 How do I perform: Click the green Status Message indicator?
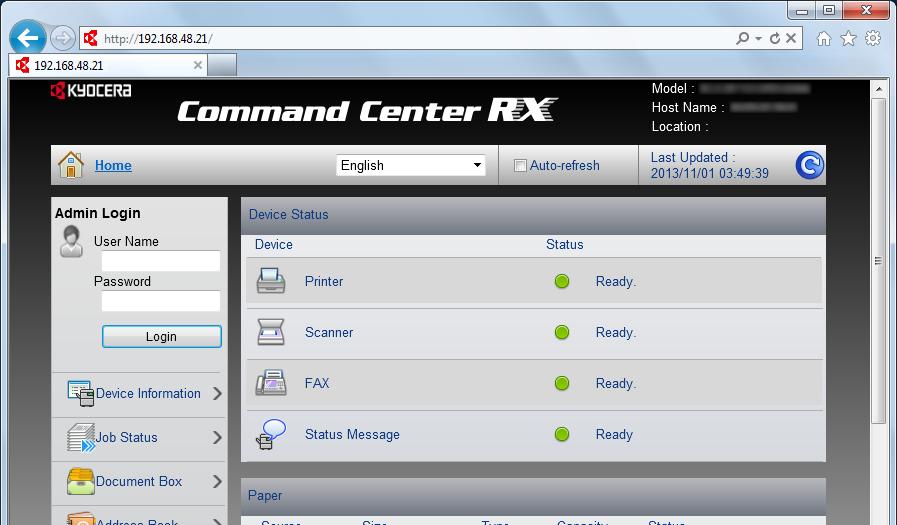click(562, 434)
